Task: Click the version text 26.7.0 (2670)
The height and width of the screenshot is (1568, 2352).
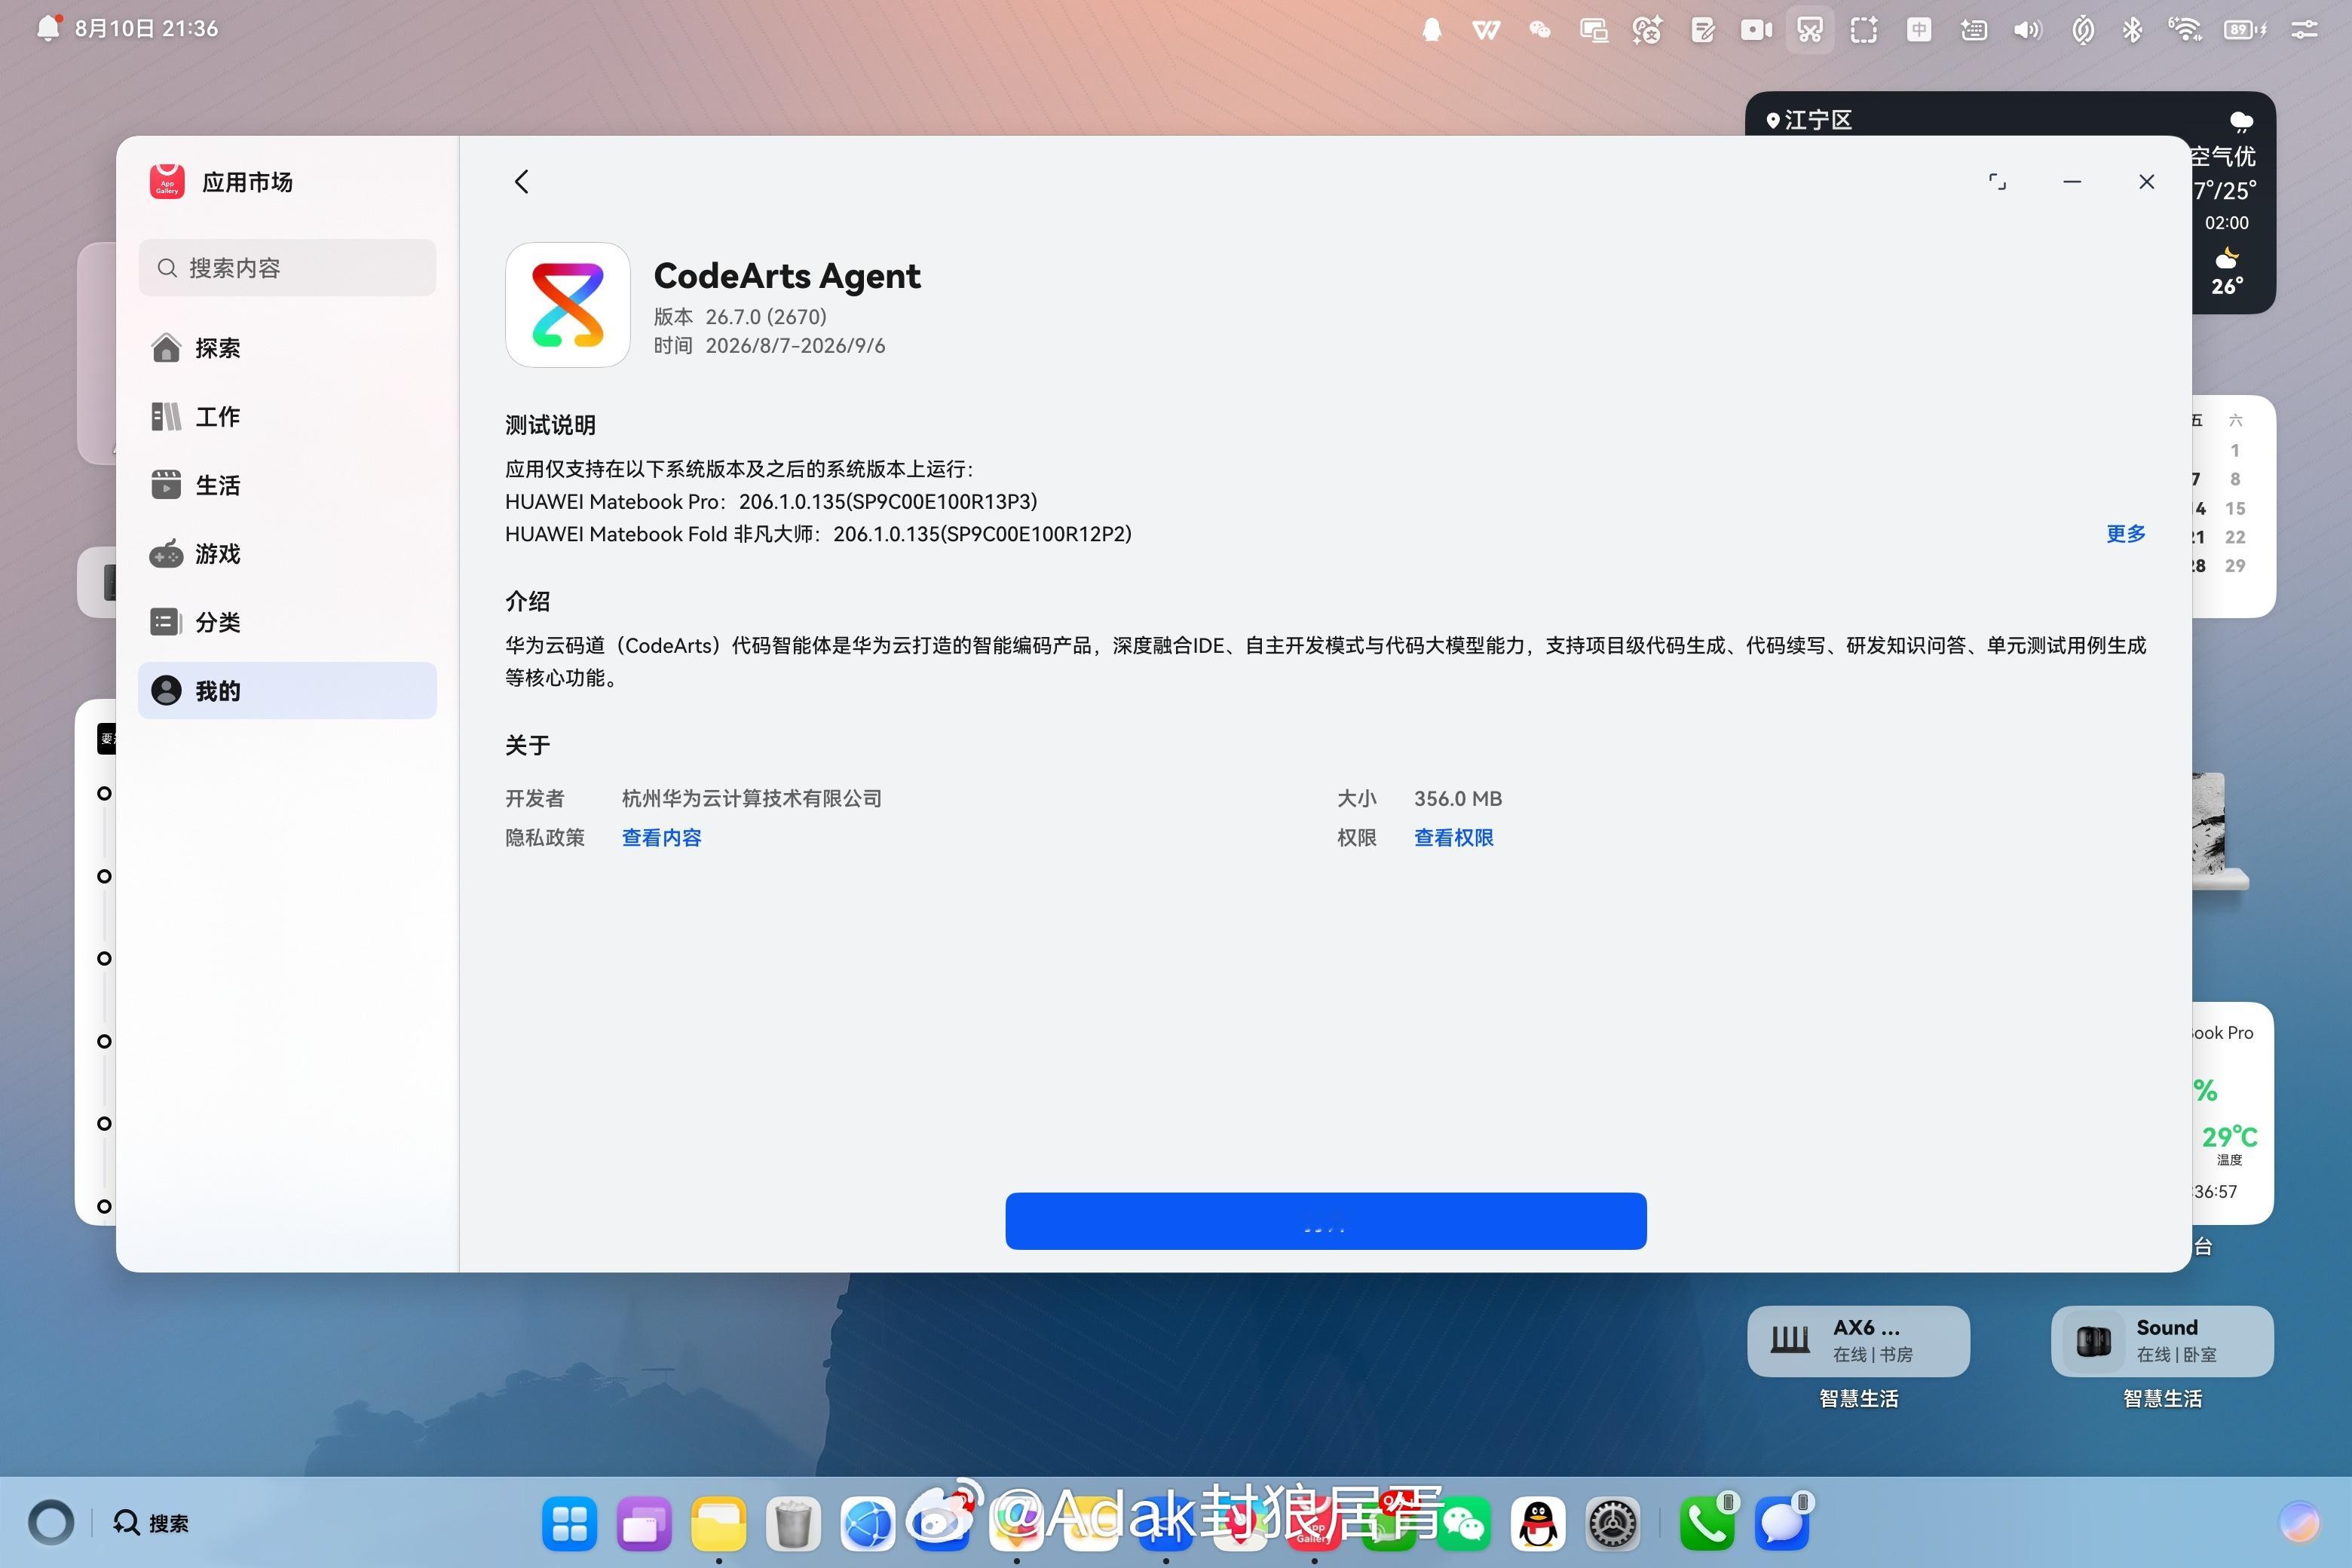Action: [766, 317]
